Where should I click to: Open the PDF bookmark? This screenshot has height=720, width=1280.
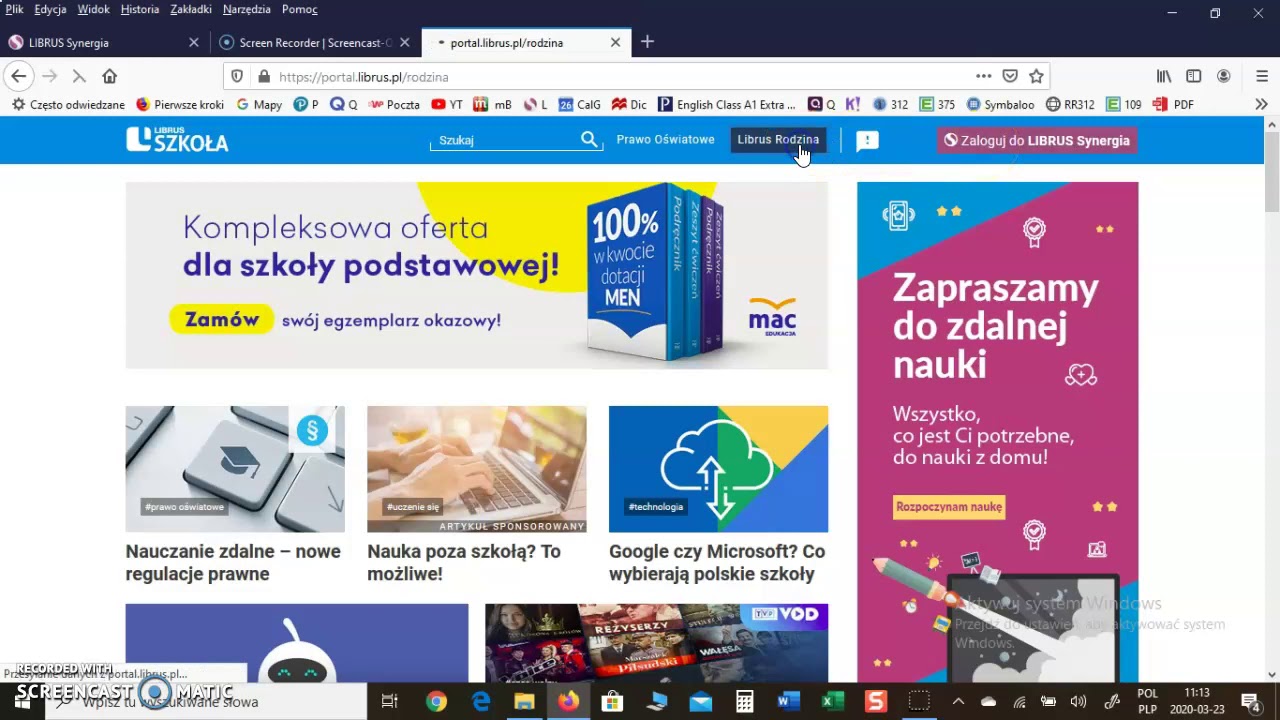coord(1174,104)
